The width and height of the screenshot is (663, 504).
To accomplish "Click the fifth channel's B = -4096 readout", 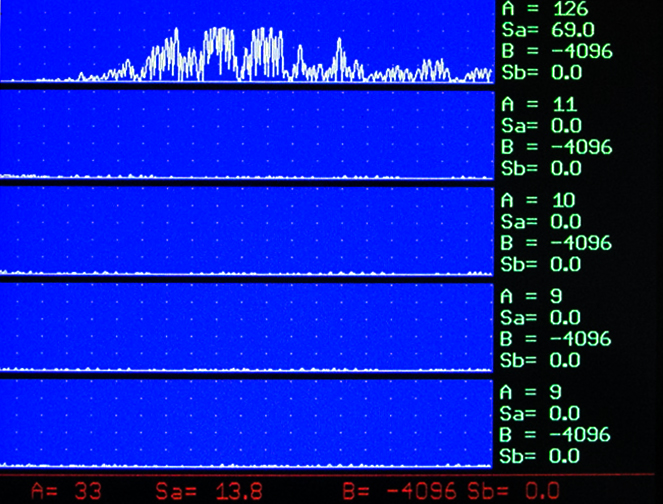I will click(555, 435).
